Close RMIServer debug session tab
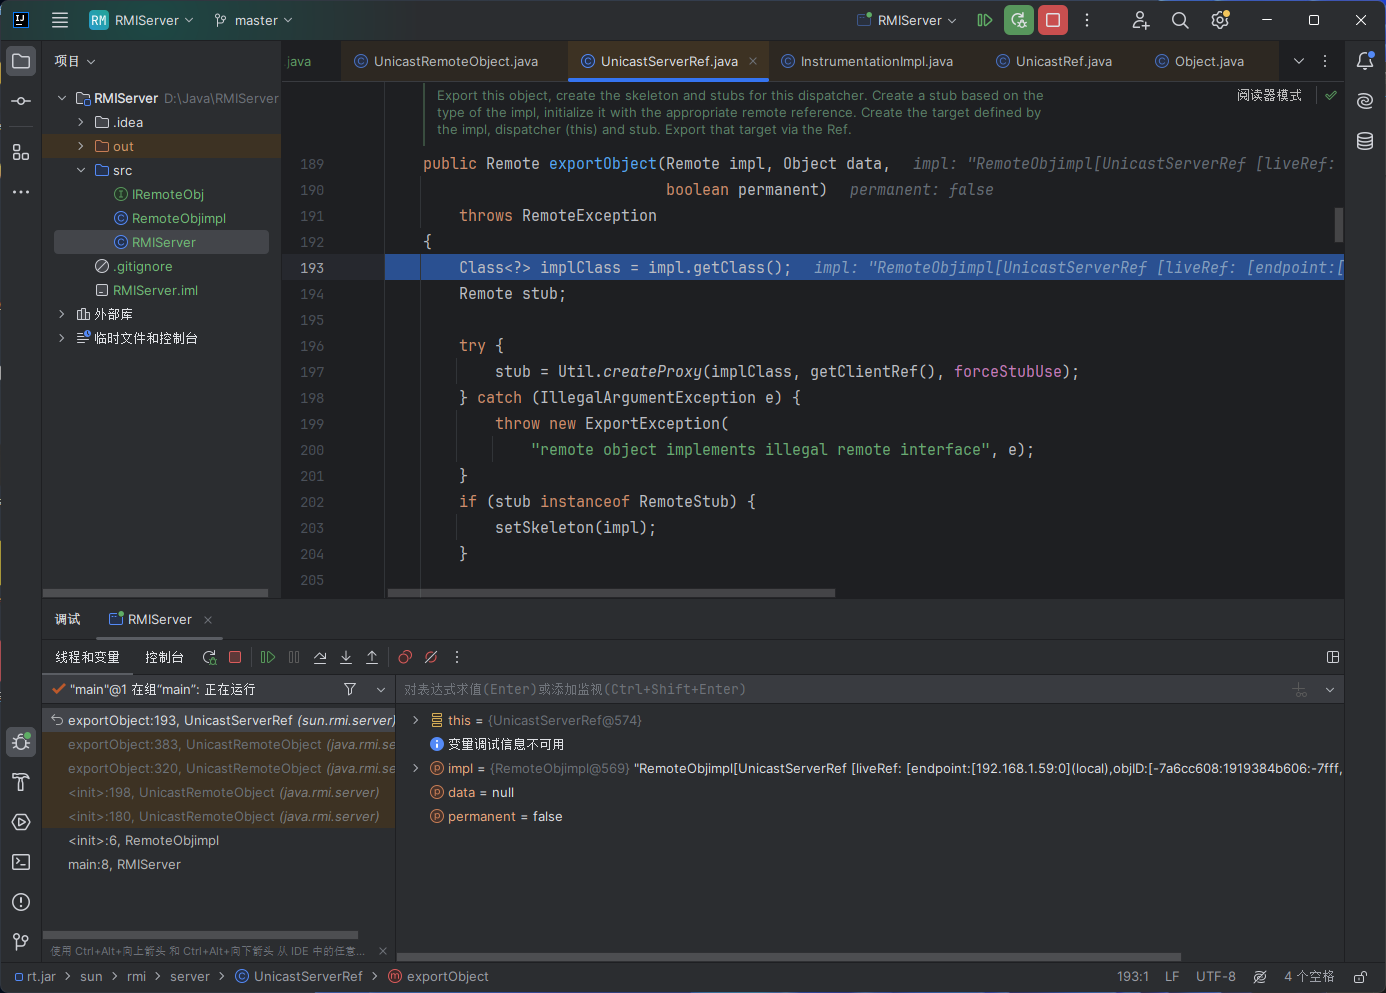Viewport: 1386px width, 993px height. [208, 620]
